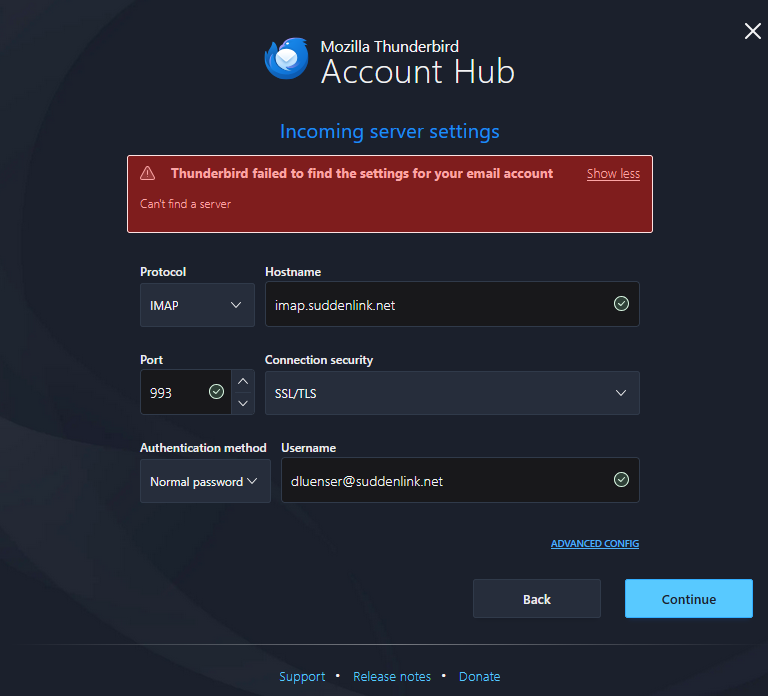This screenshot has width=768, height=696.
Task: Click the "Account Hub" title text
Action: point(417,72)
